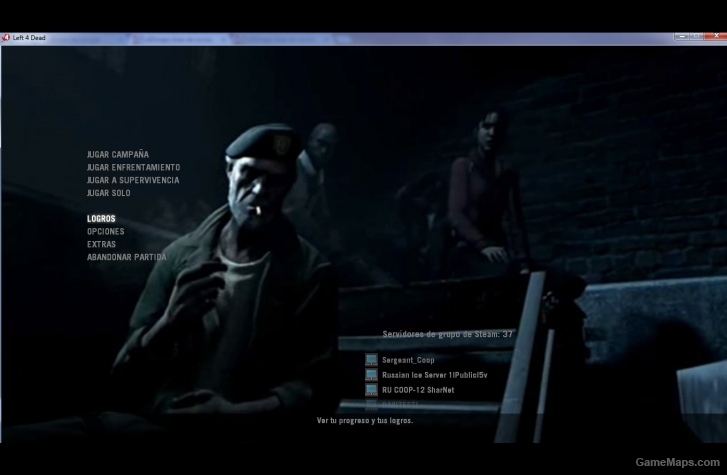727x475 pixels.
Task: Join RU COOP-12 SharNet server
Action: 418,390
